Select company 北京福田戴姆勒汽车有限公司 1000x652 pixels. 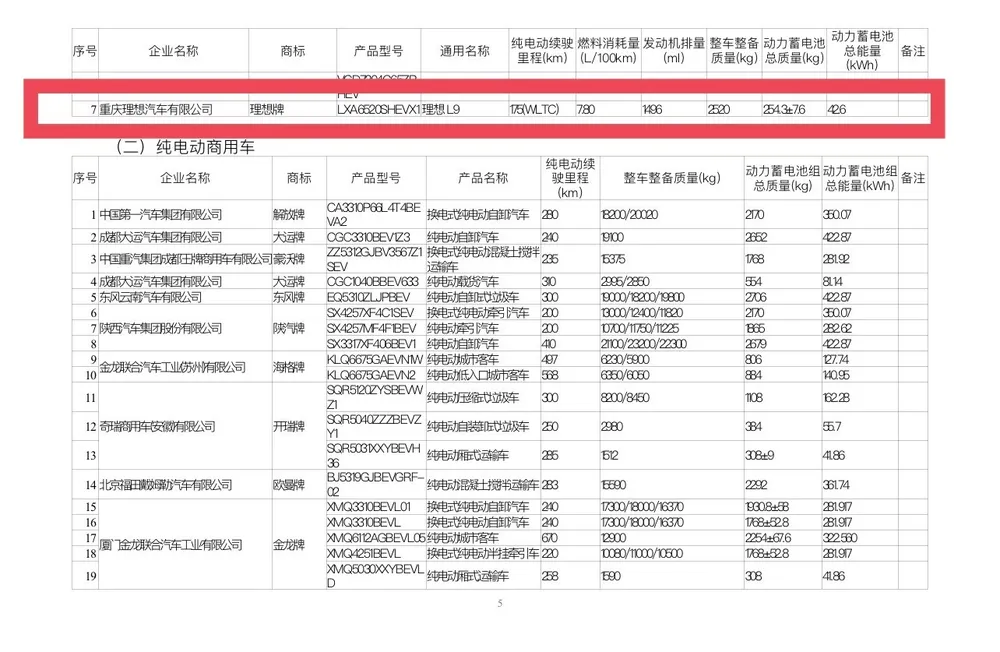(x=166, y=485)
